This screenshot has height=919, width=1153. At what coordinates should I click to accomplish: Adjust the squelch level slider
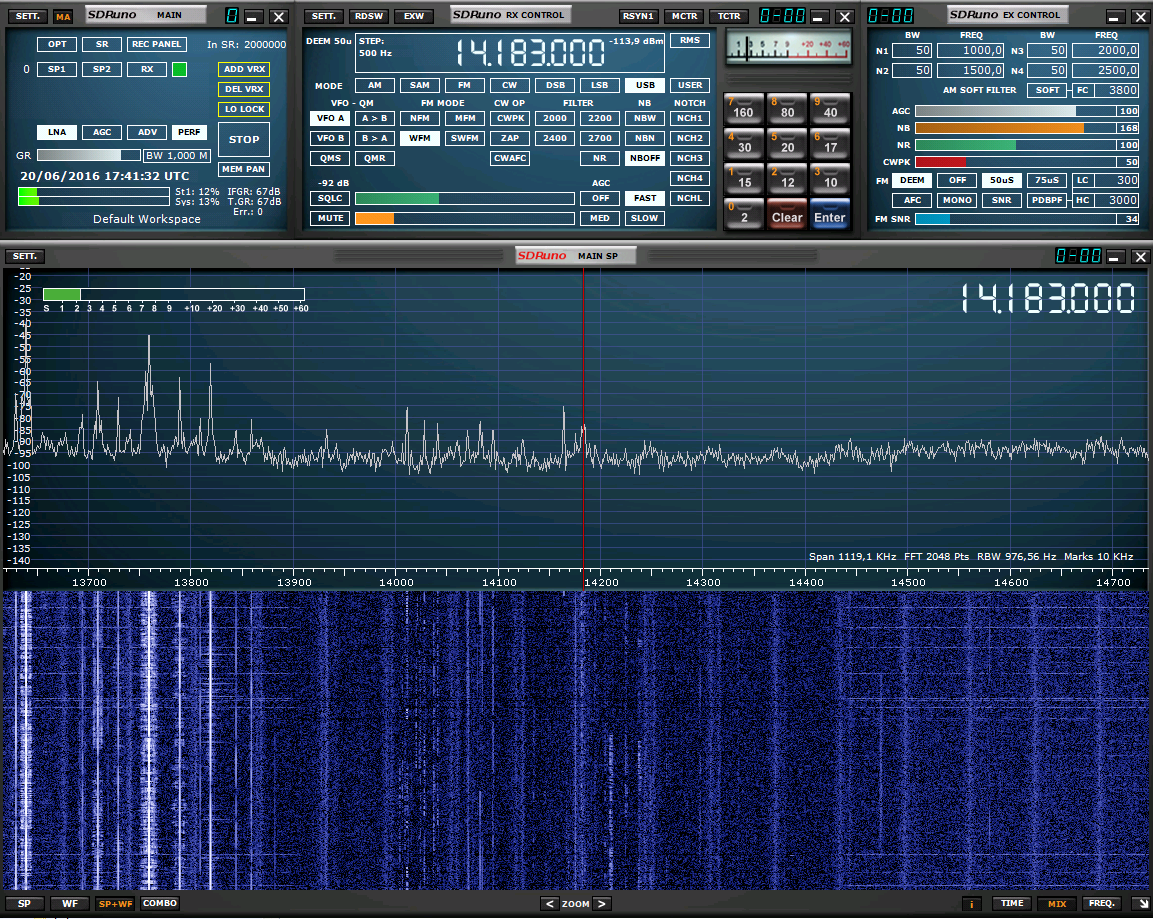click(465, 199)
